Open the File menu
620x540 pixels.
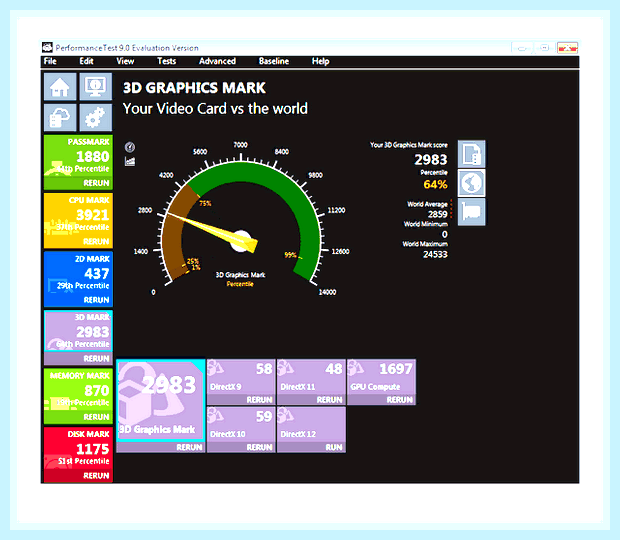[x=50, y=61]
